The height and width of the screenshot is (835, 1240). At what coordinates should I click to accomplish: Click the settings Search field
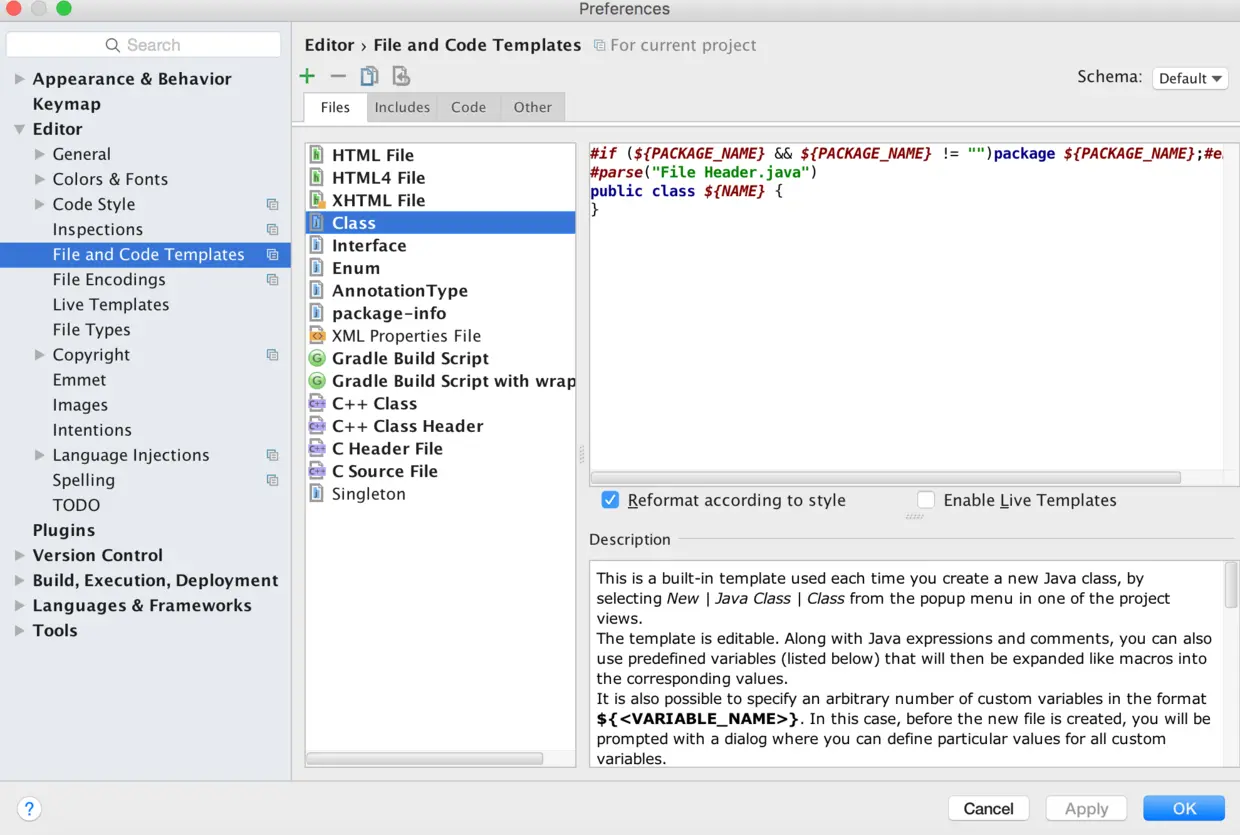click(x=144, y=45)
